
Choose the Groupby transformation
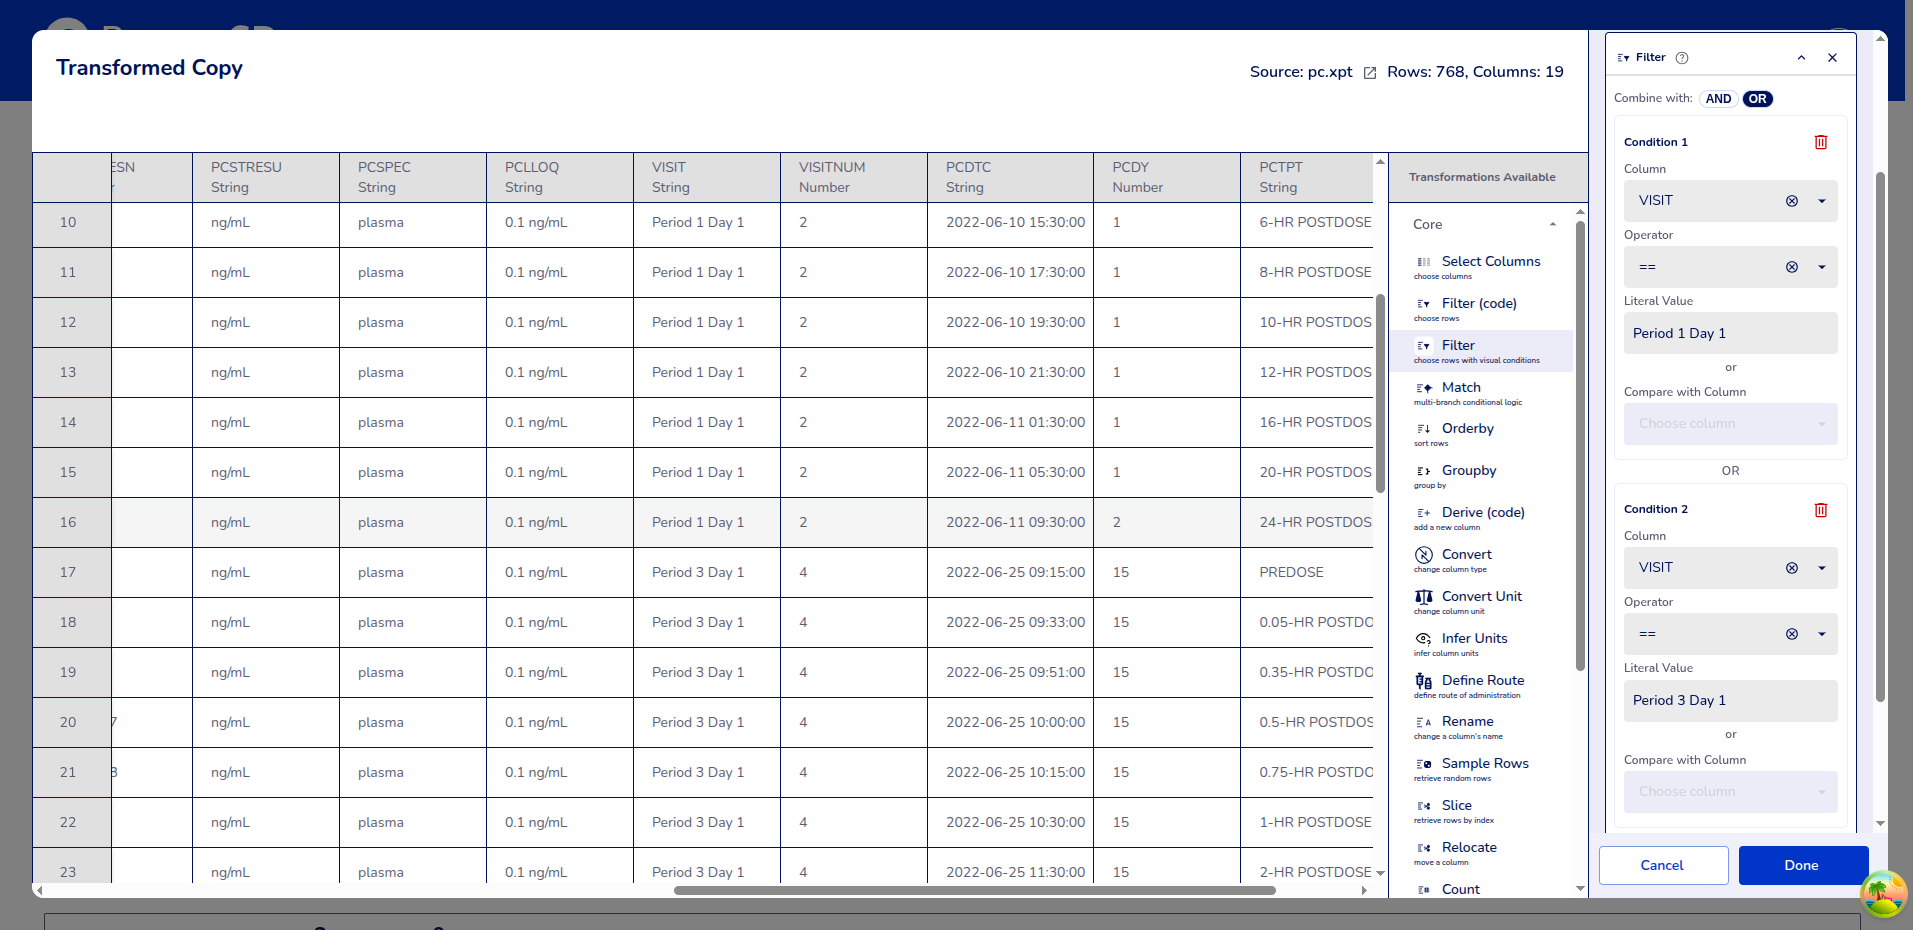click(x=1468, y=471)
